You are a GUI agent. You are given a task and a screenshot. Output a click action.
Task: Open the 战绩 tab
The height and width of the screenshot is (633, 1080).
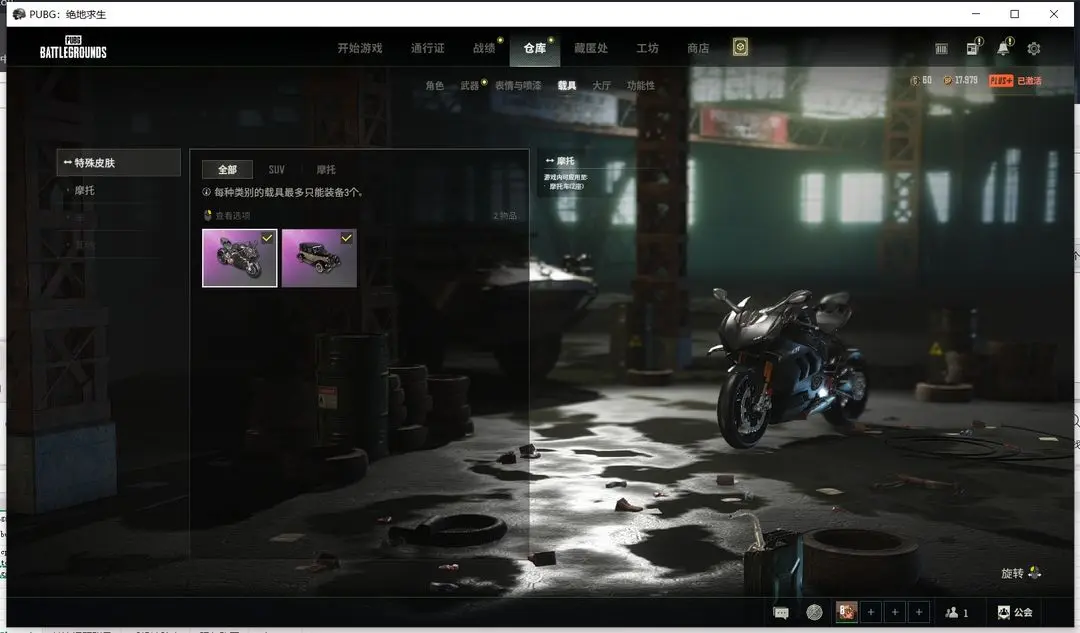pos(484,48)
